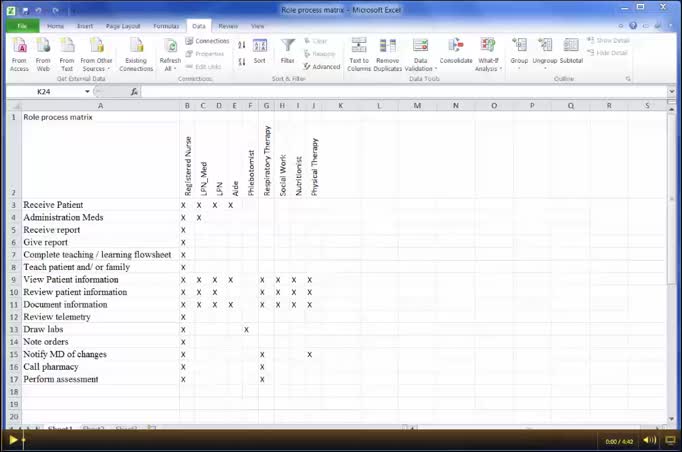
Task: Click Consolidate tool
Action: point(456,51)
